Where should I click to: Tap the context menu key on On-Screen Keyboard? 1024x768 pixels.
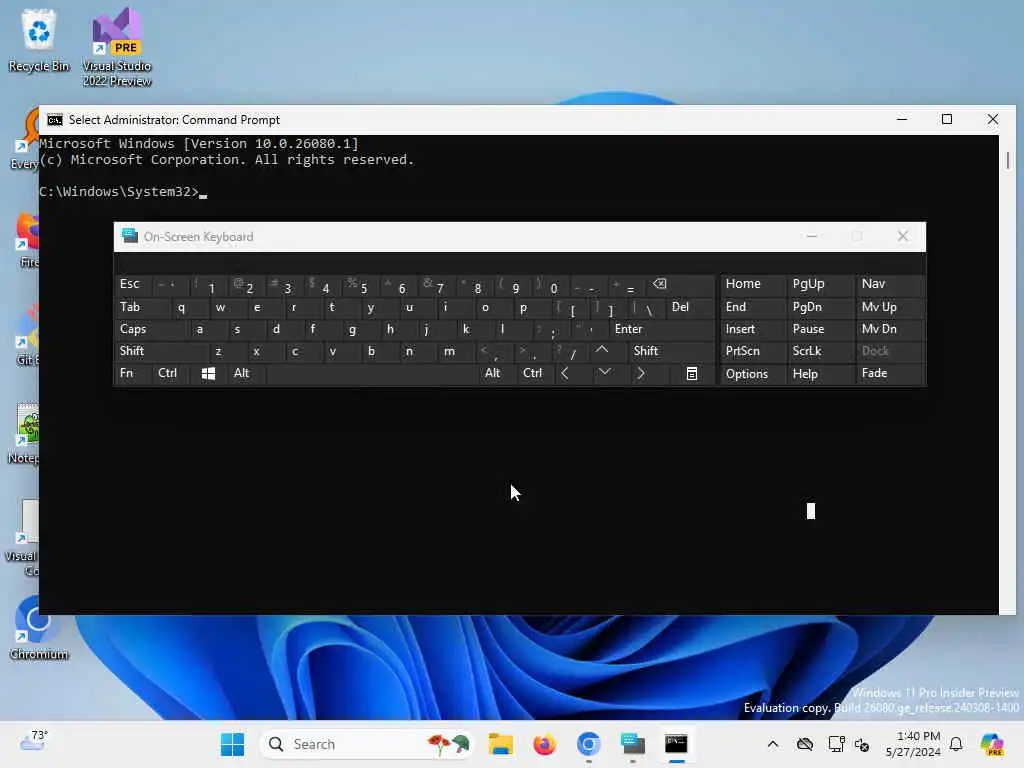click(692, 374)
